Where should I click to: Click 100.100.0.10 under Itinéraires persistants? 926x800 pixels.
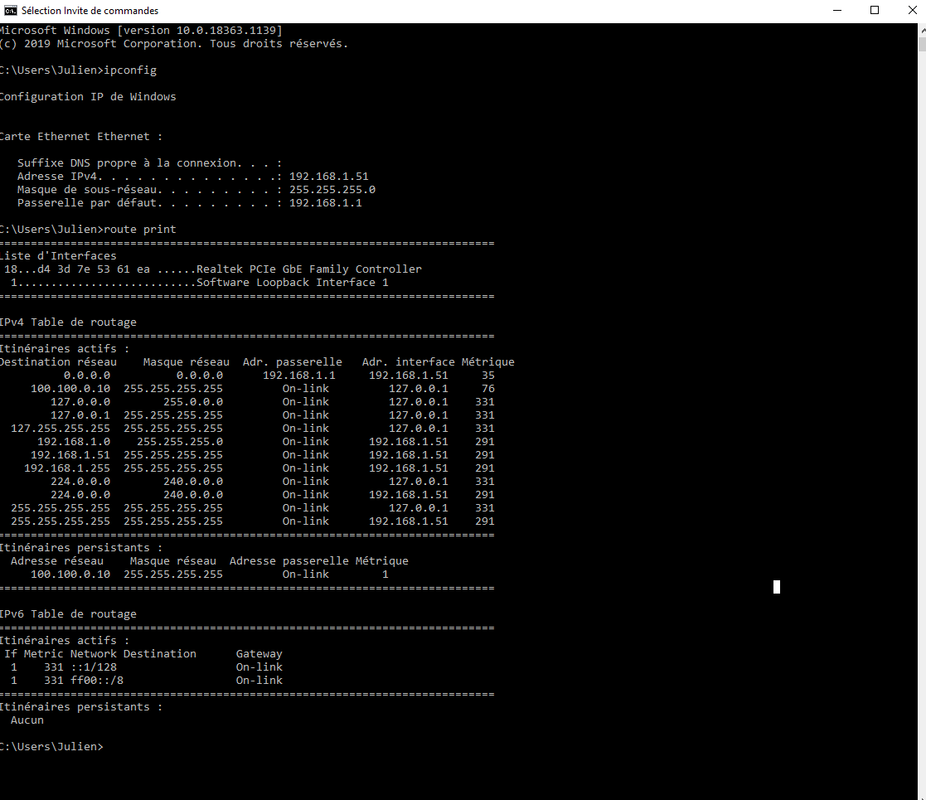point(70,574)
